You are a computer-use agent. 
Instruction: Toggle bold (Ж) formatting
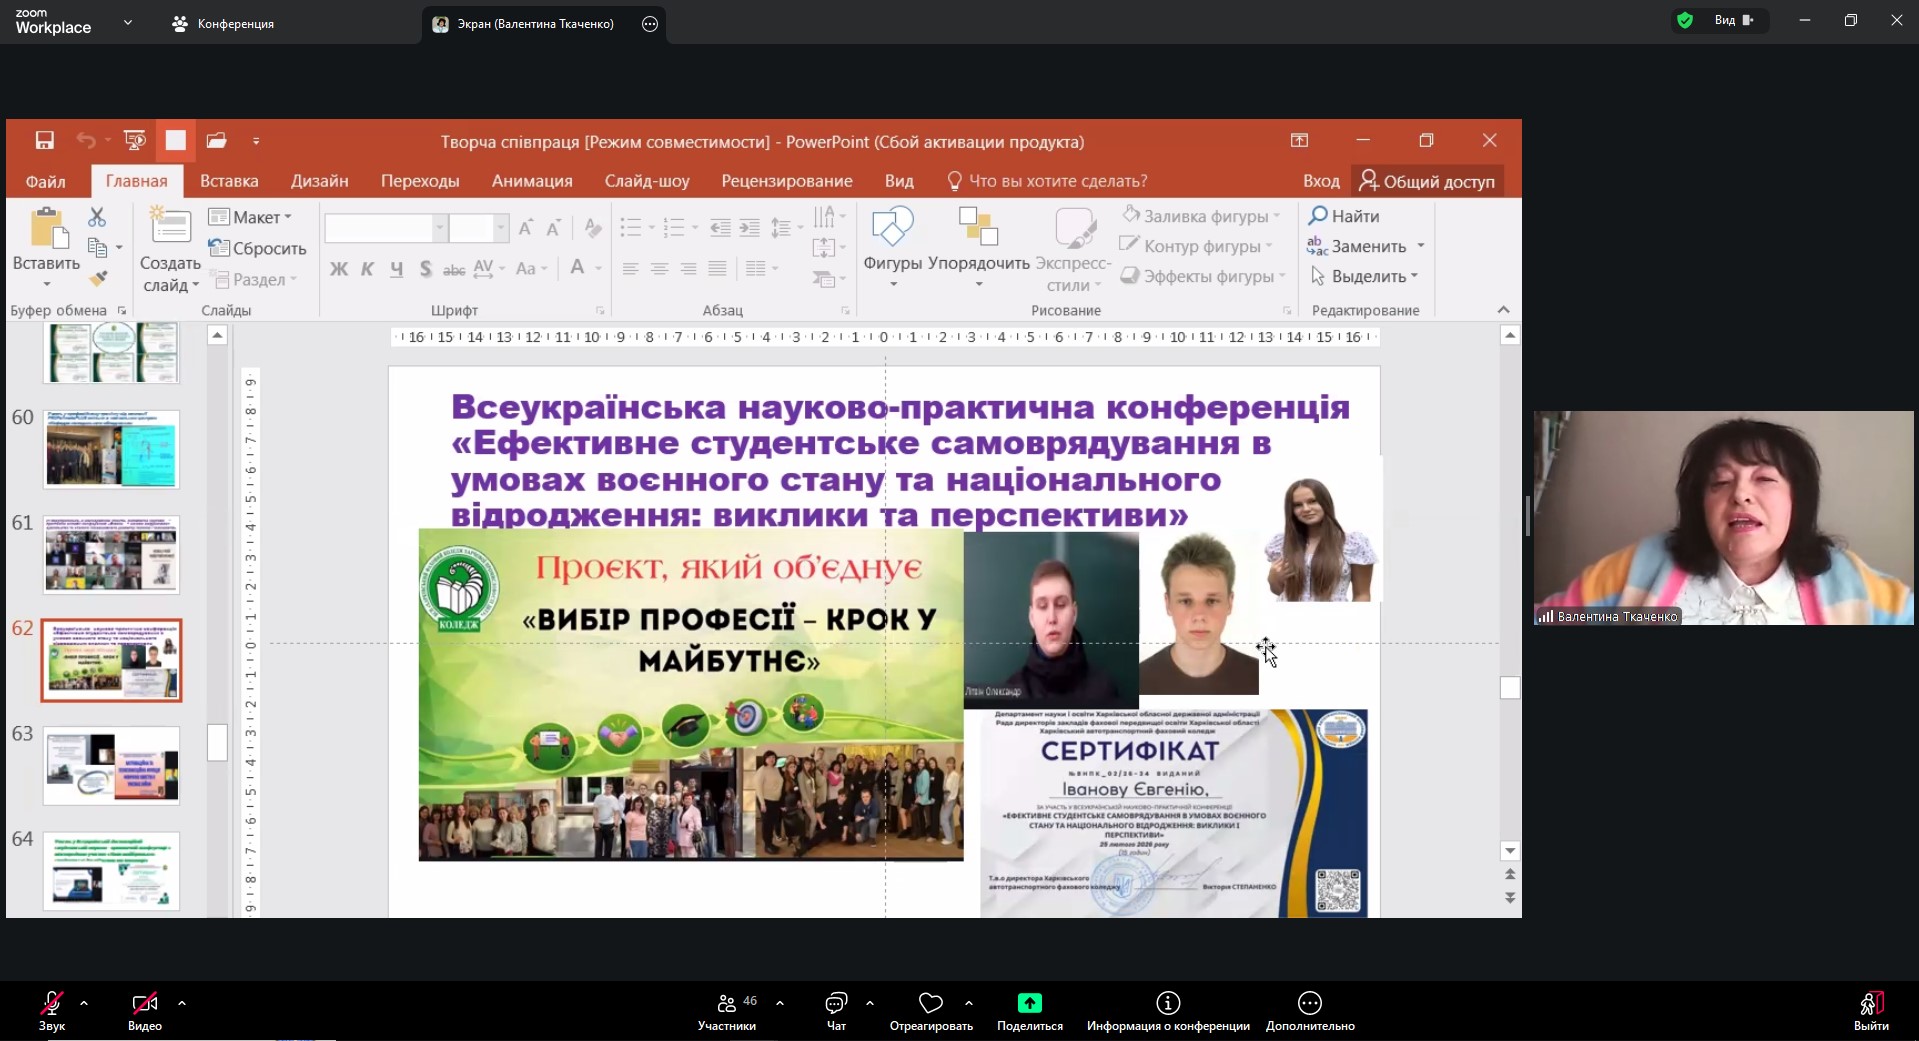click(339, 268)
